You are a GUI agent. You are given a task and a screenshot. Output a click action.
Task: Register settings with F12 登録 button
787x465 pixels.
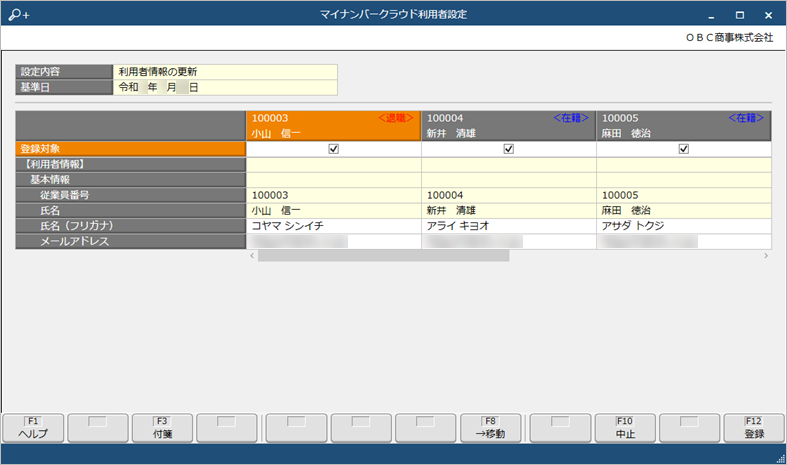754,428
